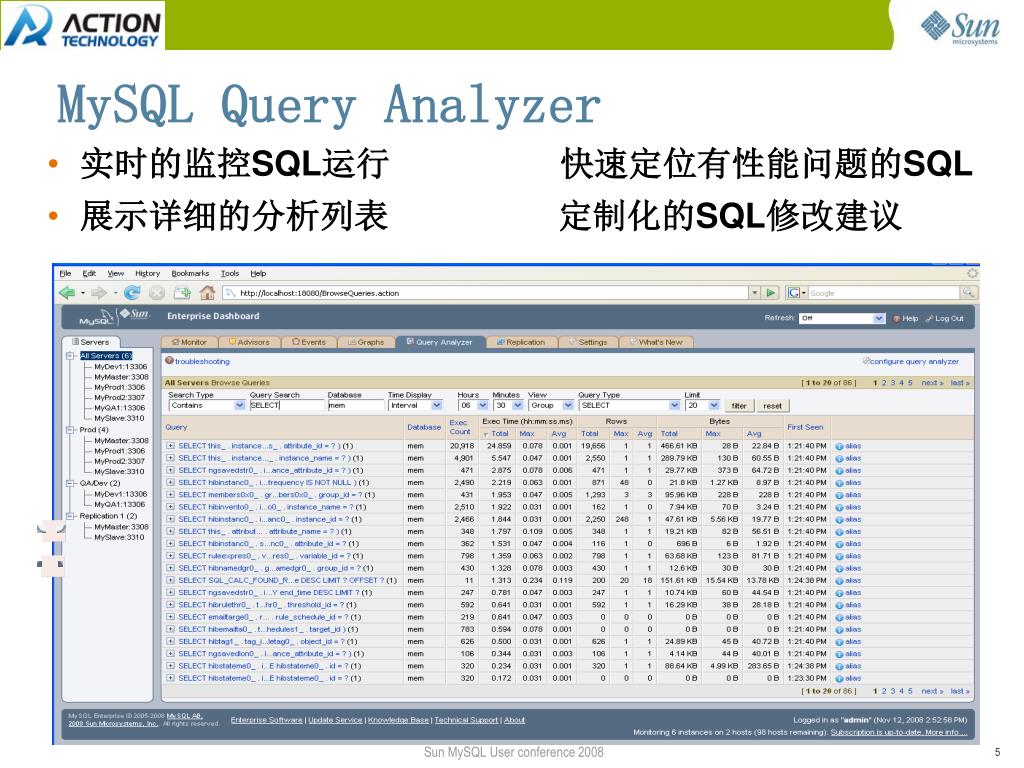Switch to the Settings tab

point(588,342)
